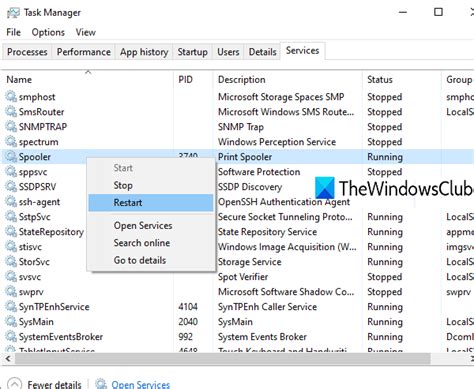Click State Repository Service description

(267, 232)
